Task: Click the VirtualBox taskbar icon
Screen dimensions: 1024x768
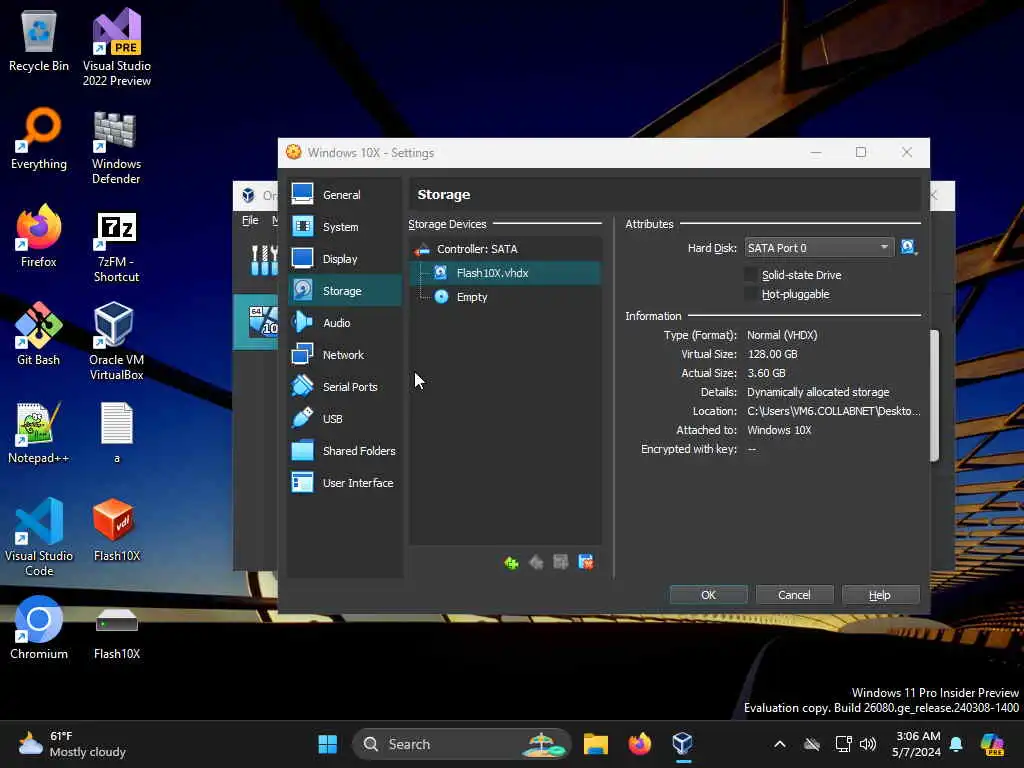Action: (682, 744)
